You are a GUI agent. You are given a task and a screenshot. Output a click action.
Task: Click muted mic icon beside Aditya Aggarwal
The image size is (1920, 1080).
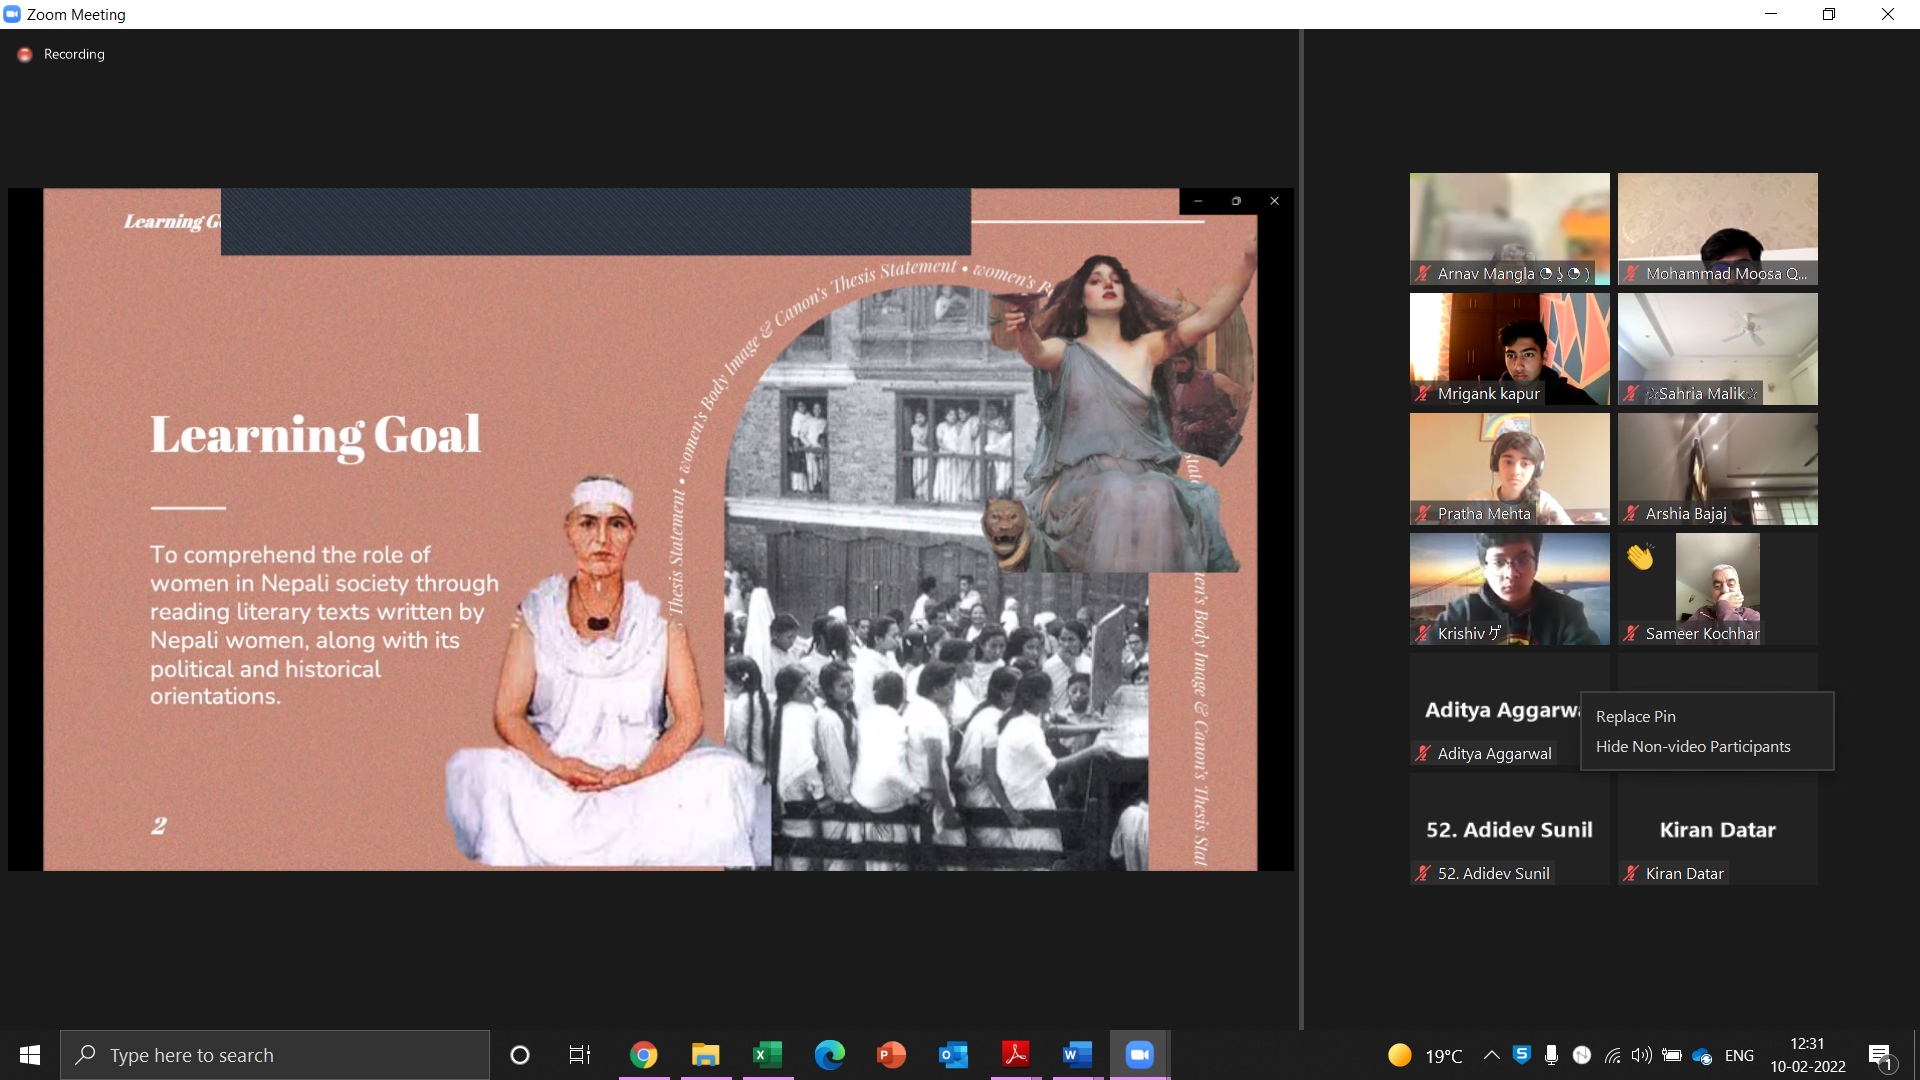coord(1423,754)
